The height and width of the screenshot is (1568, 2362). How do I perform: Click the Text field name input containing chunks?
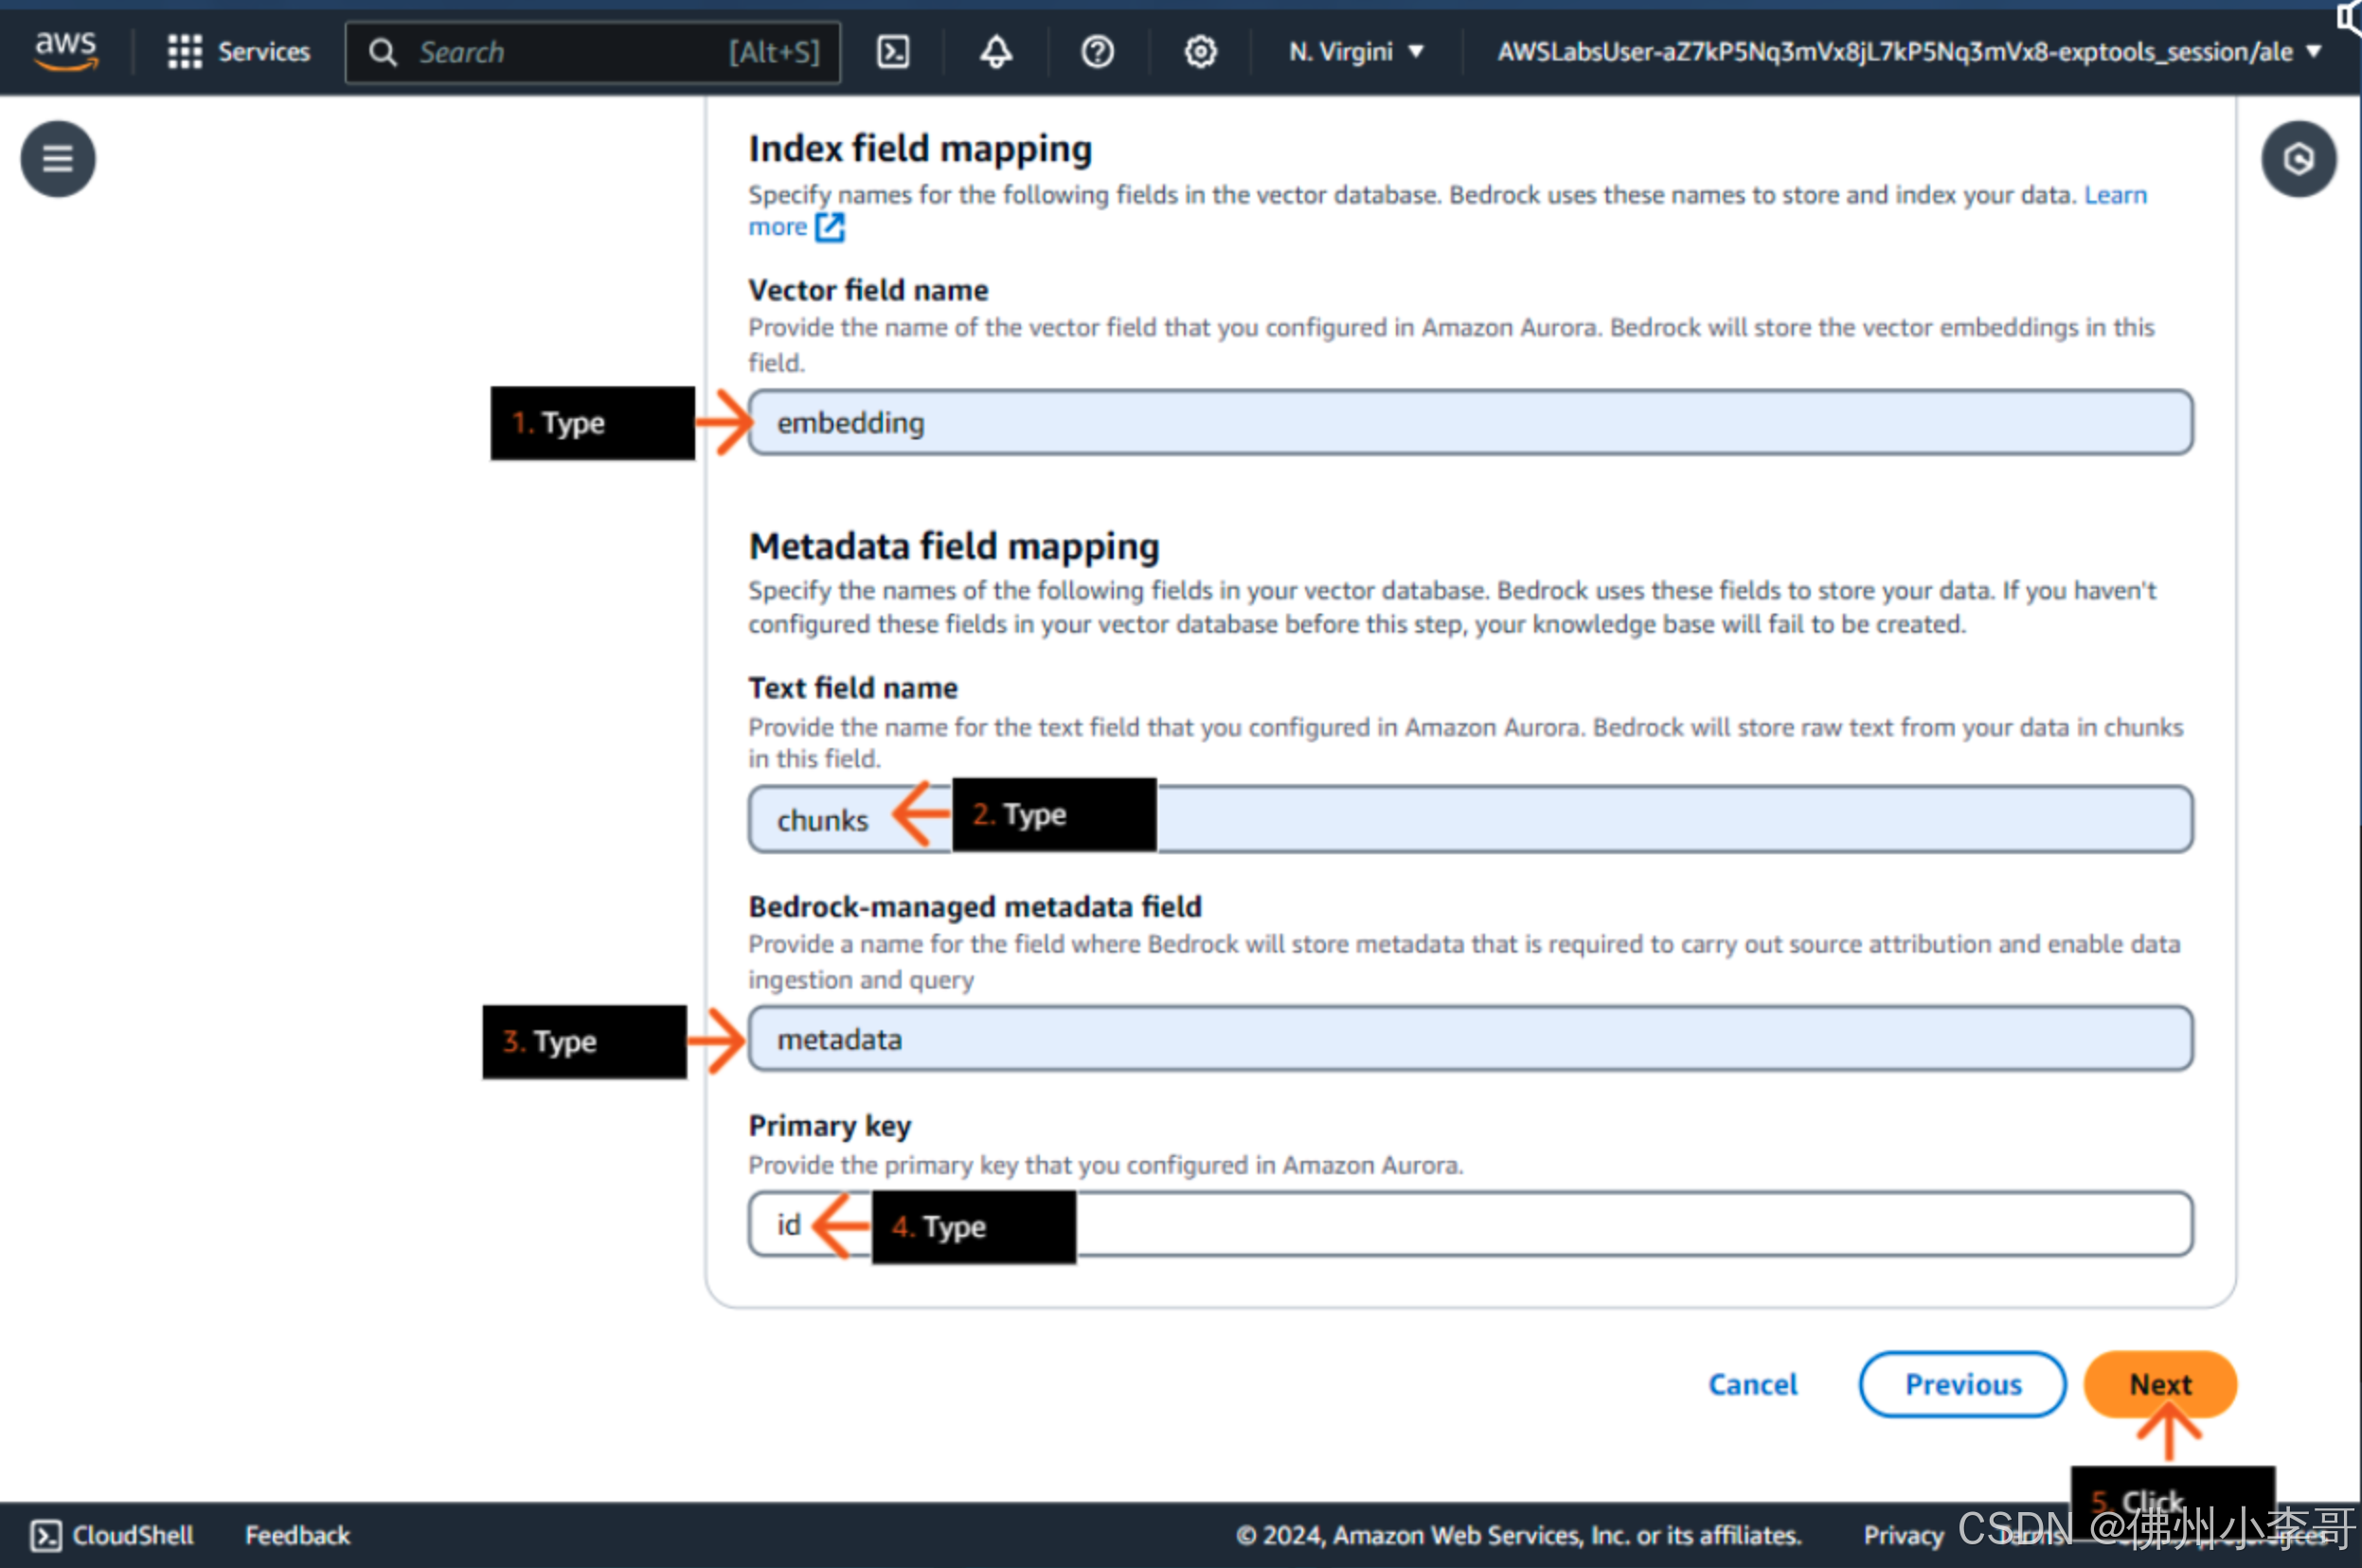tap(1470, 819)
